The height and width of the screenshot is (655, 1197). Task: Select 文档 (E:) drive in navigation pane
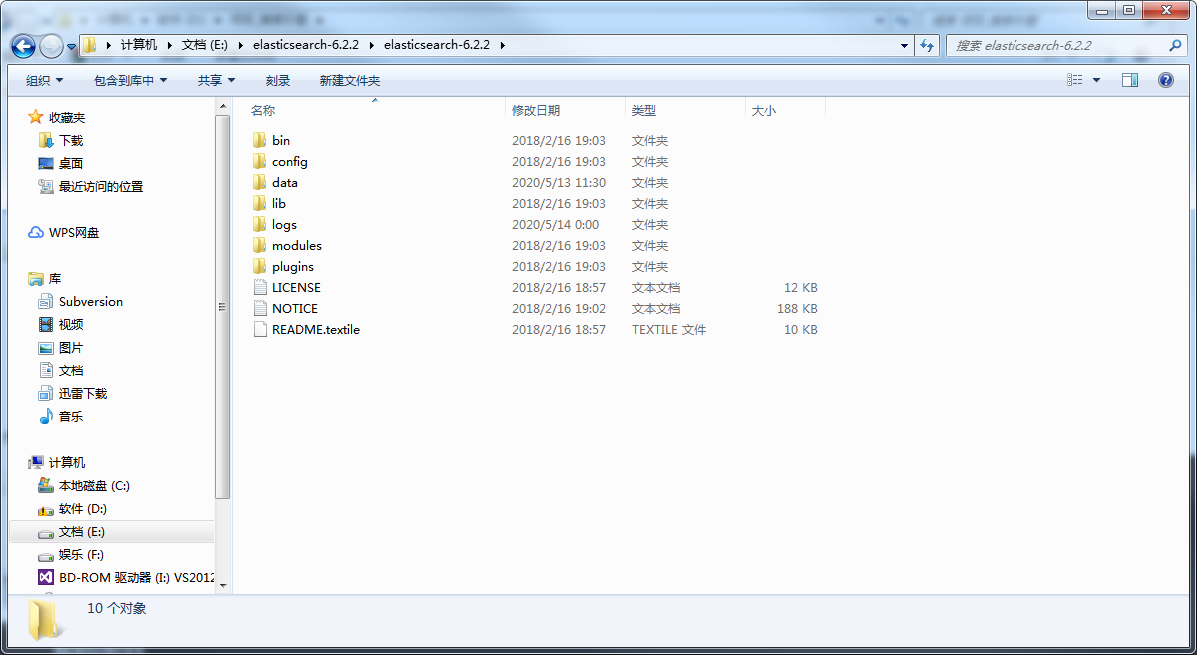(x=82, y=531)
